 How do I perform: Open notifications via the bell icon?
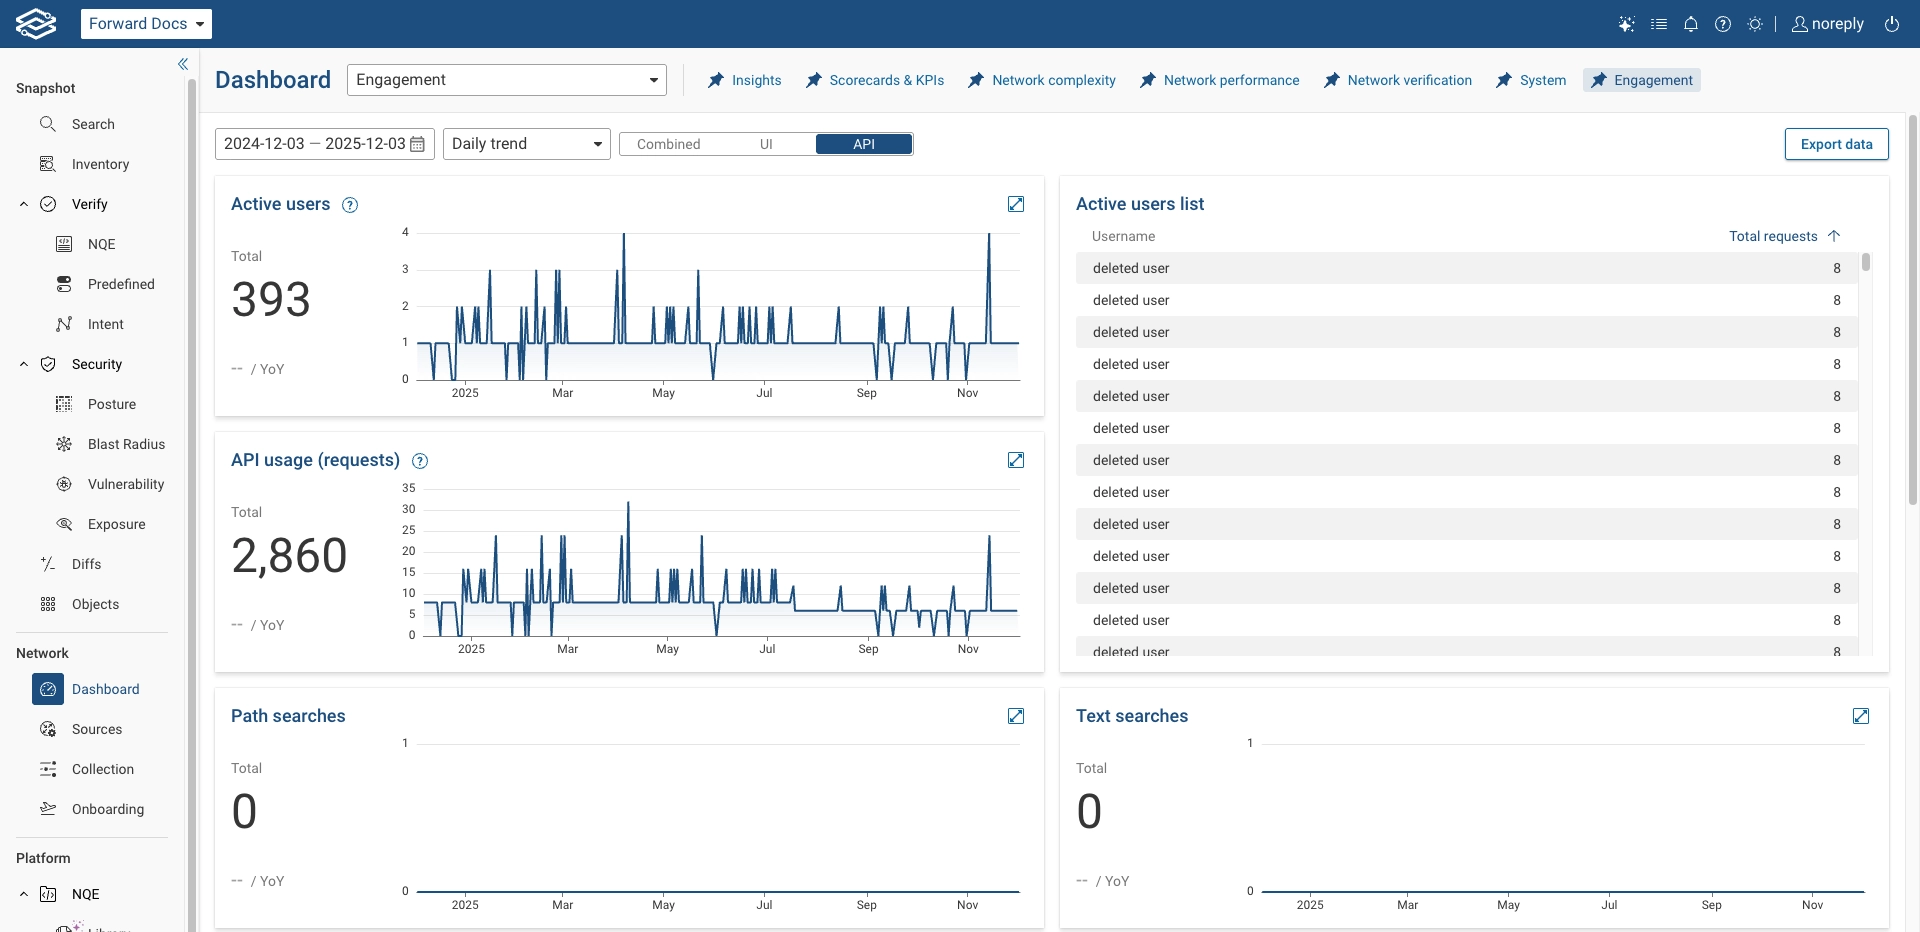[x=1690, y=23]
